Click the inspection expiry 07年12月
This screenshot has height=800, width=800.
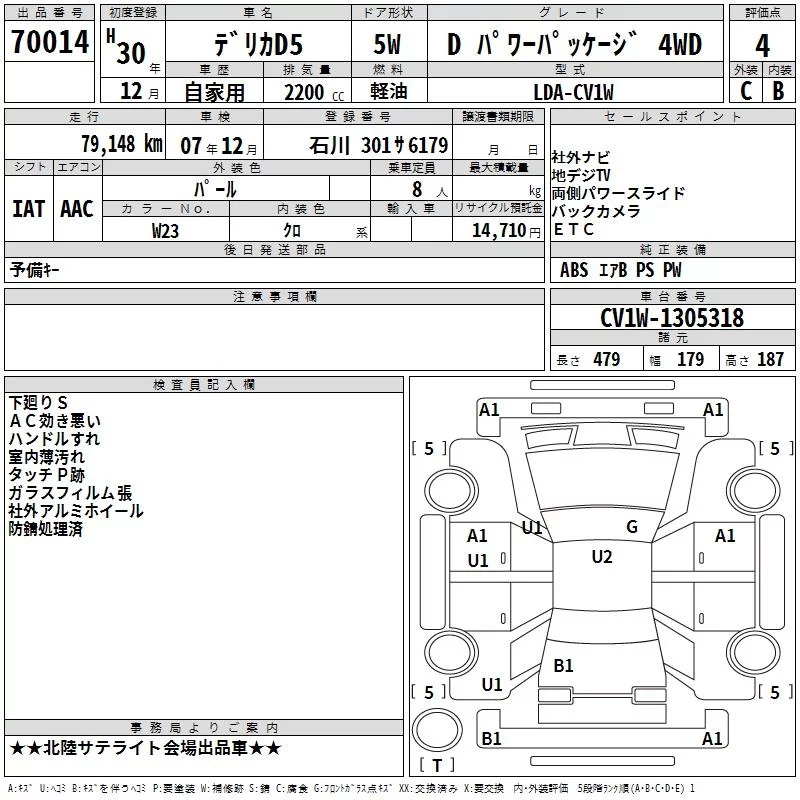[x=219, y=146]
